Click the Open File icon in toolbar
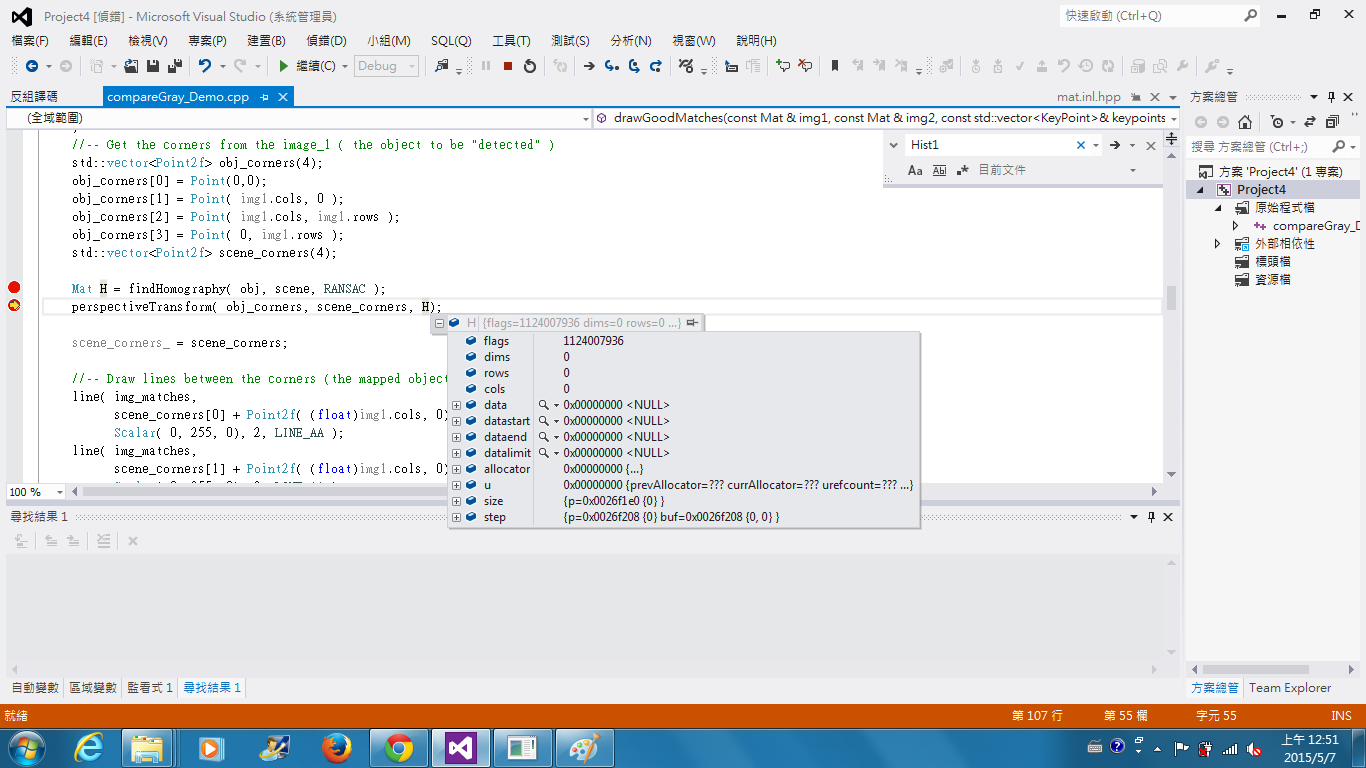This screenshot has width=1366, height=768. click(x=131, y=66)
